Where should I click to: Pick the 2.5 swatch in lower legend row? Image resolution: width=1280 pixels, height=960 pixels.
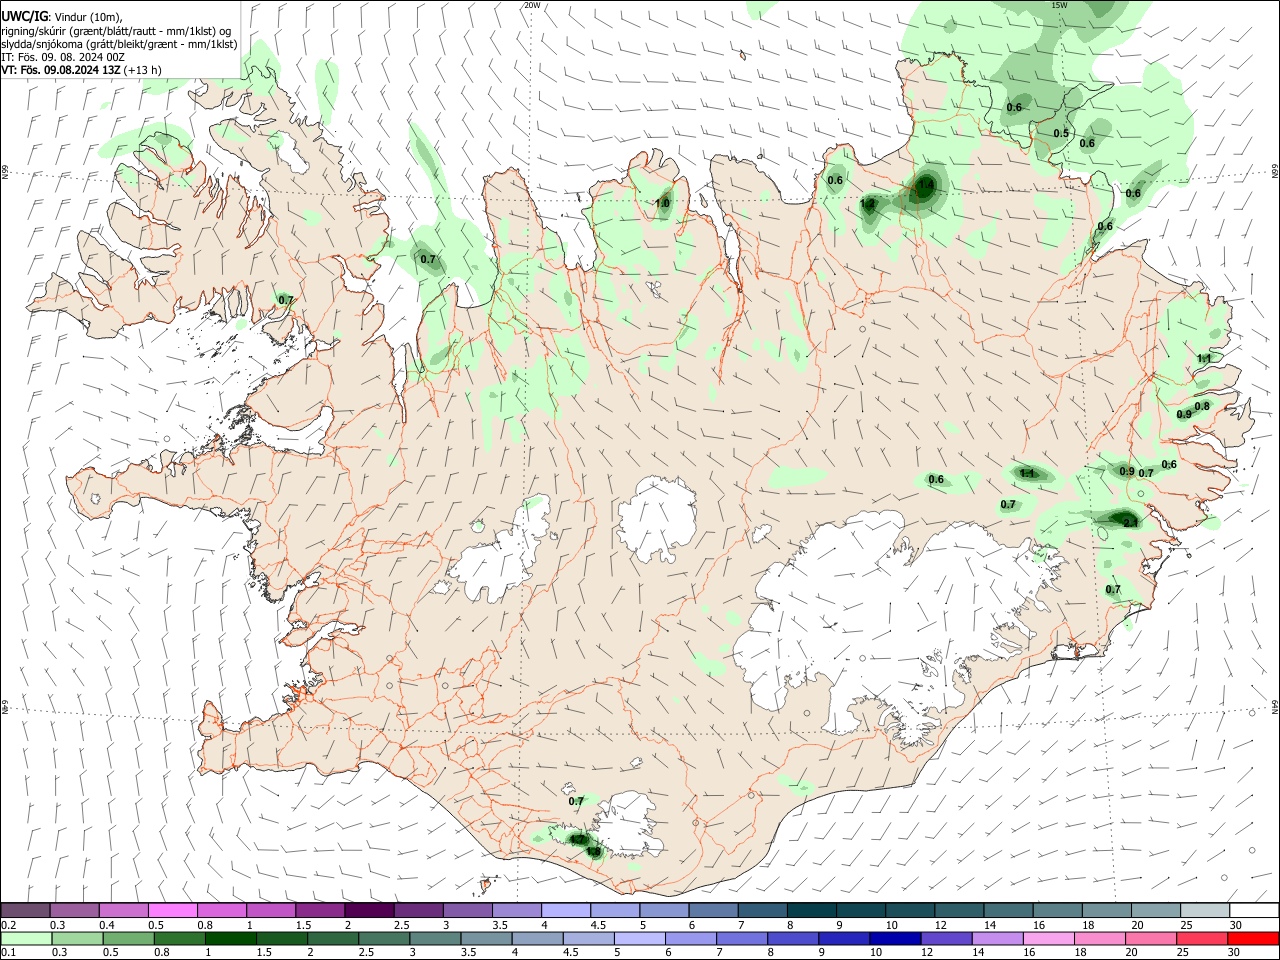(383, 939)
